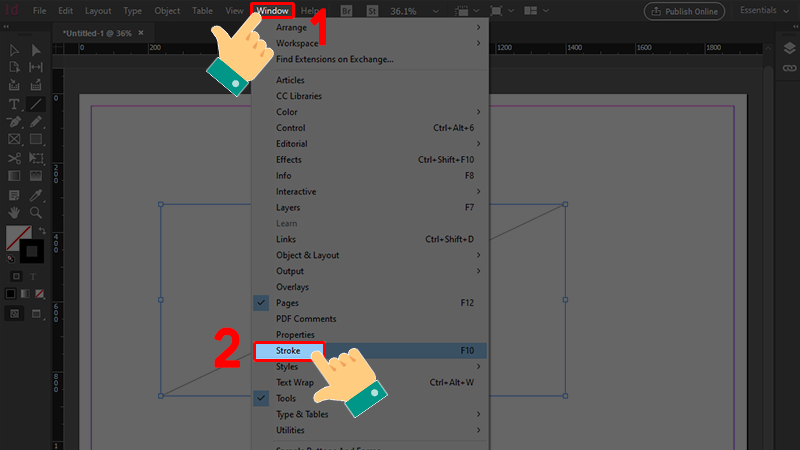Activate the Line tool
The width and height of the screenshot is (800, 450).
36,104
